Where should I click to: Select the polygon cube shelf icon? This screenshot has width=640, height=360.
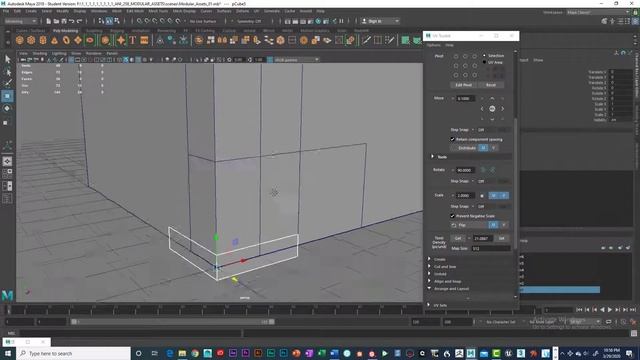31,40
